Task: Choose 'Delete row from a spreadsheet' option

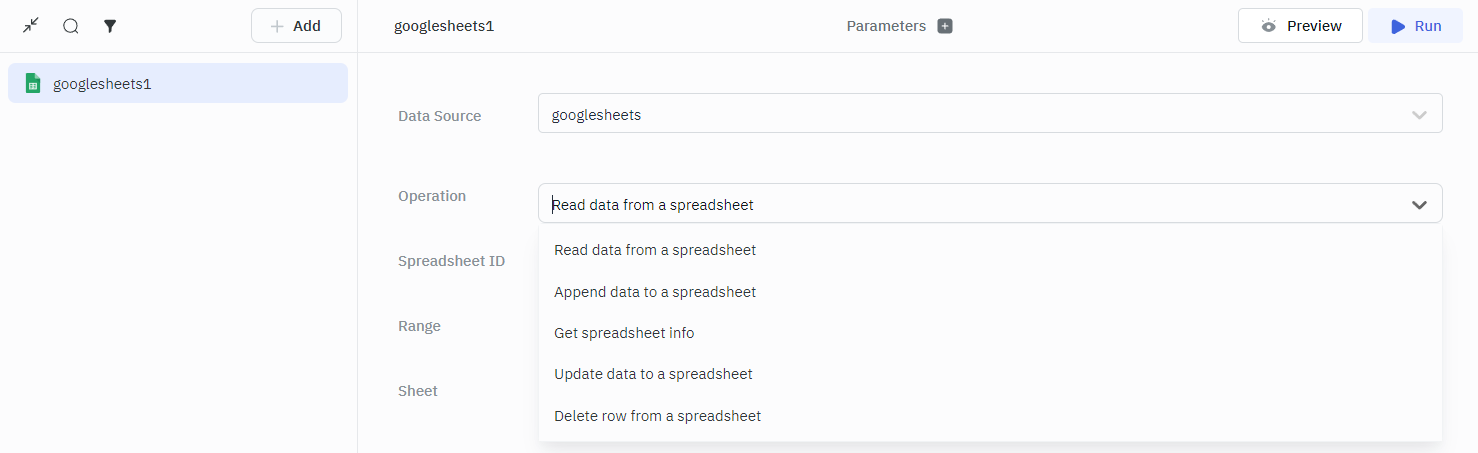Action: tap(657, 416)
